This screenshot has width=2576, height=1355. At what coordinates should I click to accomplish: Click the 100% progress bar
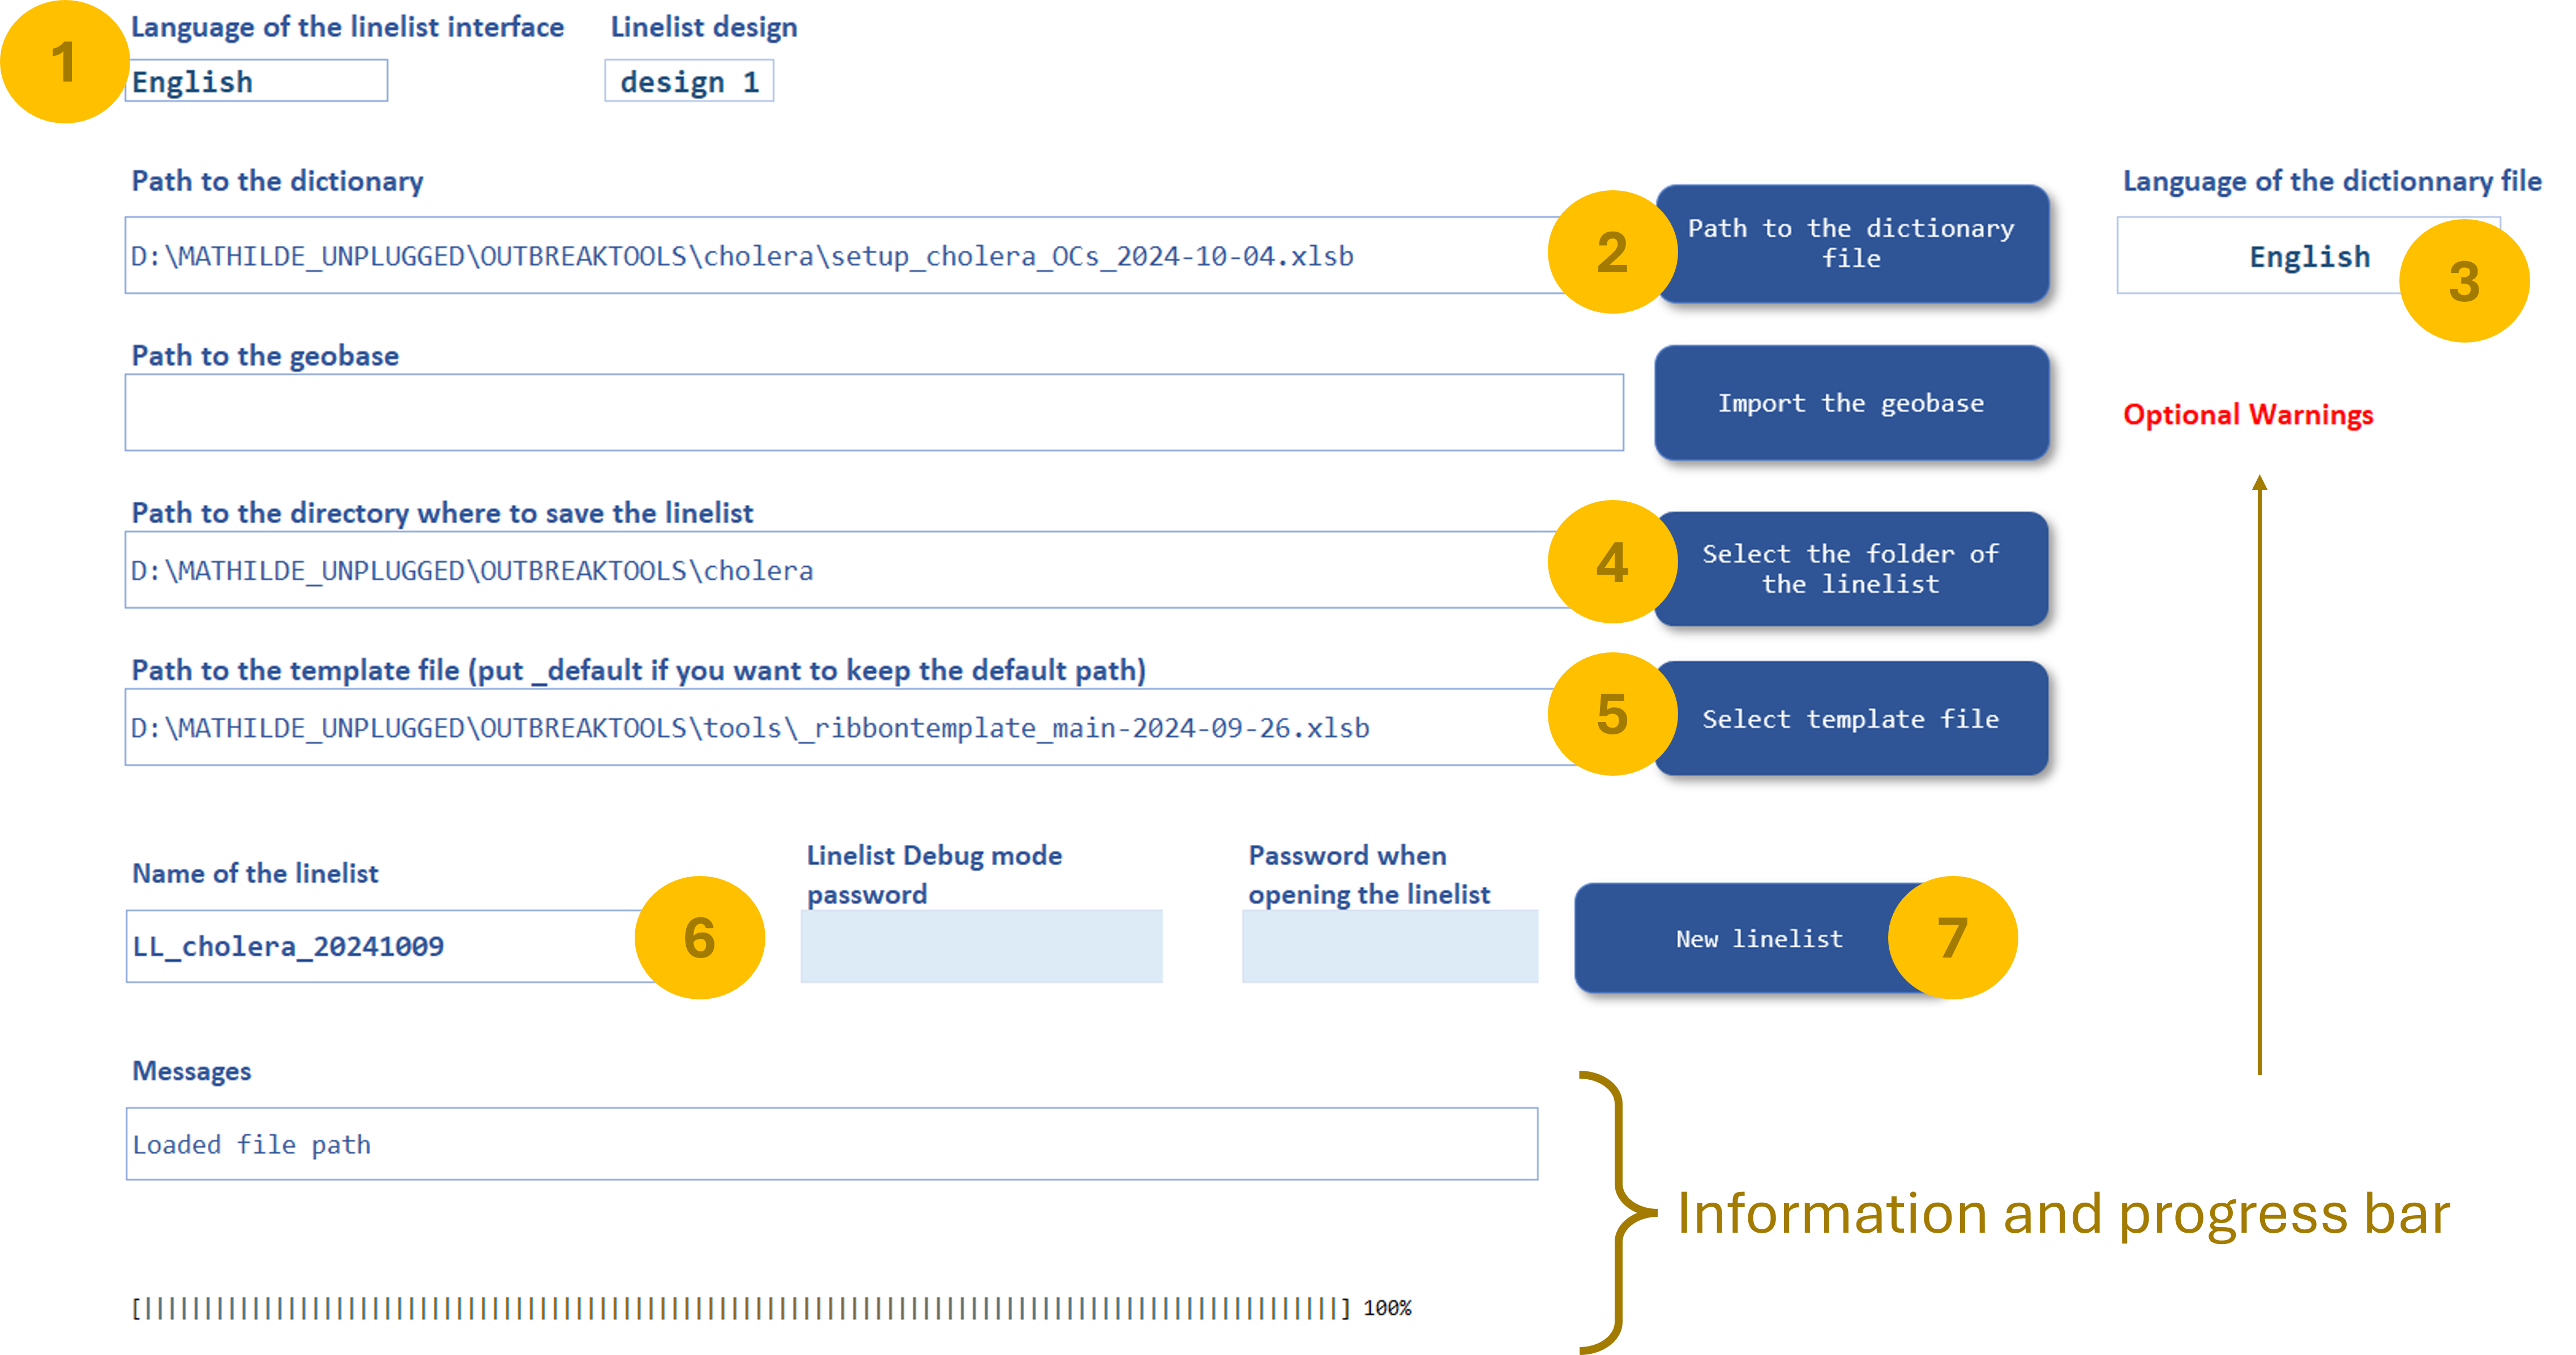tap(771, 1308)
